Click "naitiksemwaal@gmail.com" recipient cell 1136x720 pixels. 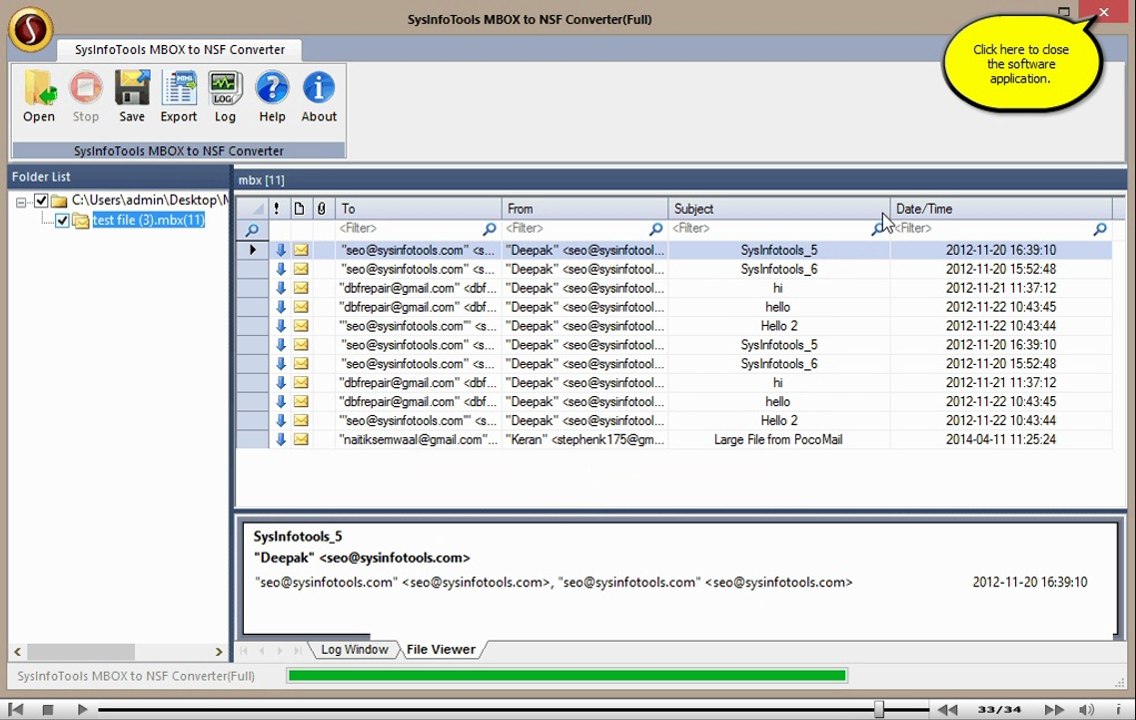tap(418, 439)
